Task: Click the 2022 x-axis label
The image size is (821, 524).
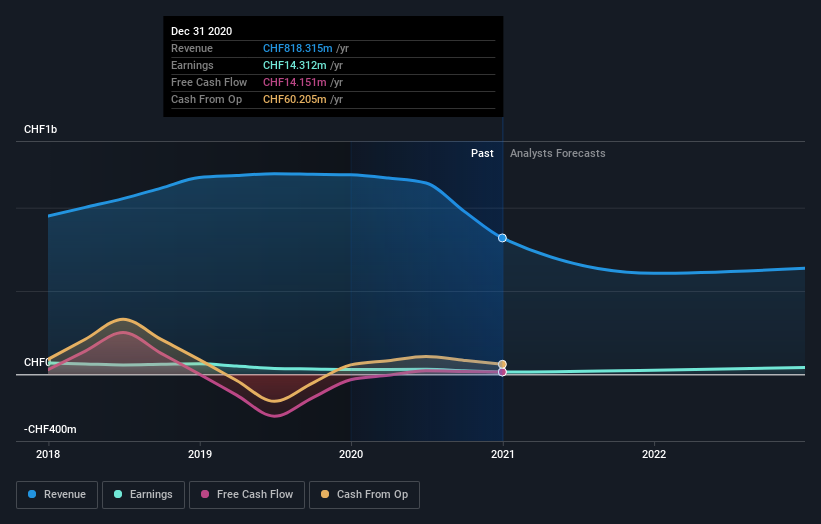Action: point(654,454)
